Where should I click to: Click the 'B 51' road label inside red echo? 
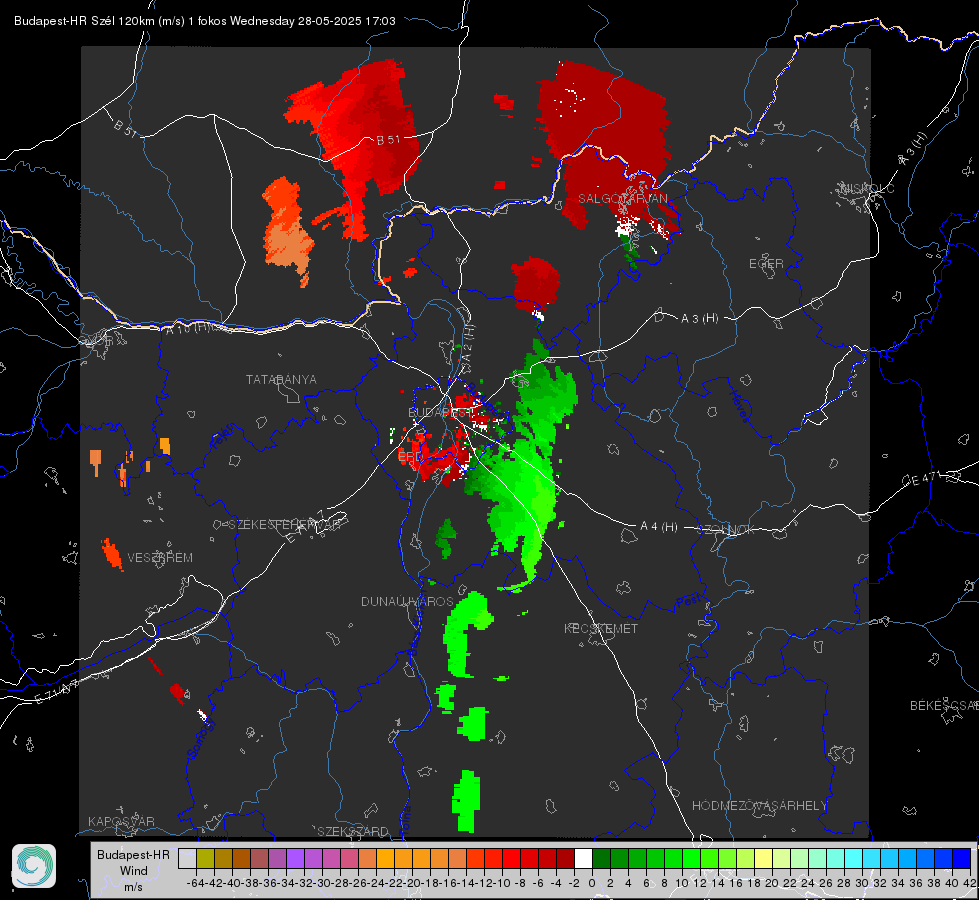(x=388, y=140)
